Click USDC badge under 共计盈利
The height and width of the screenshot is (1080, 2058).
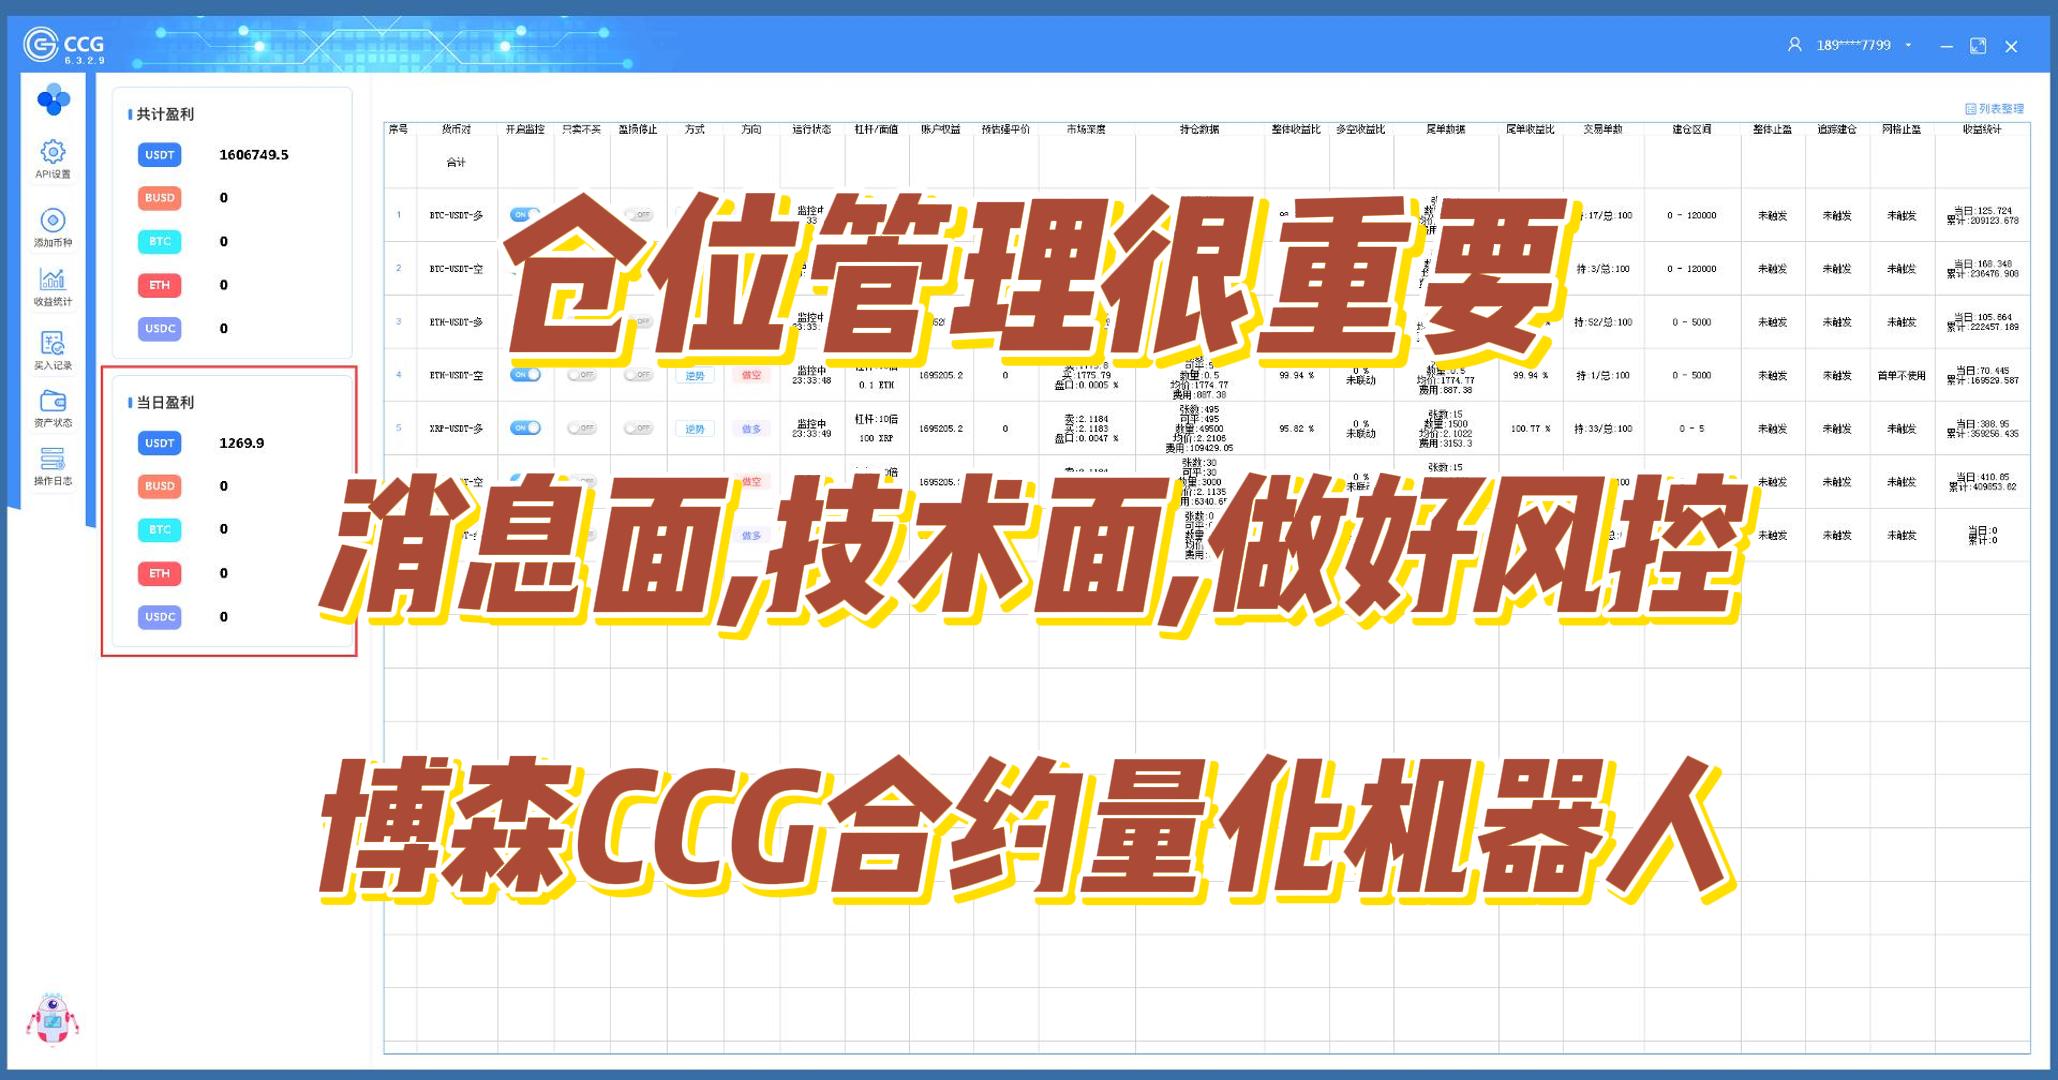(x=159, y=328)
